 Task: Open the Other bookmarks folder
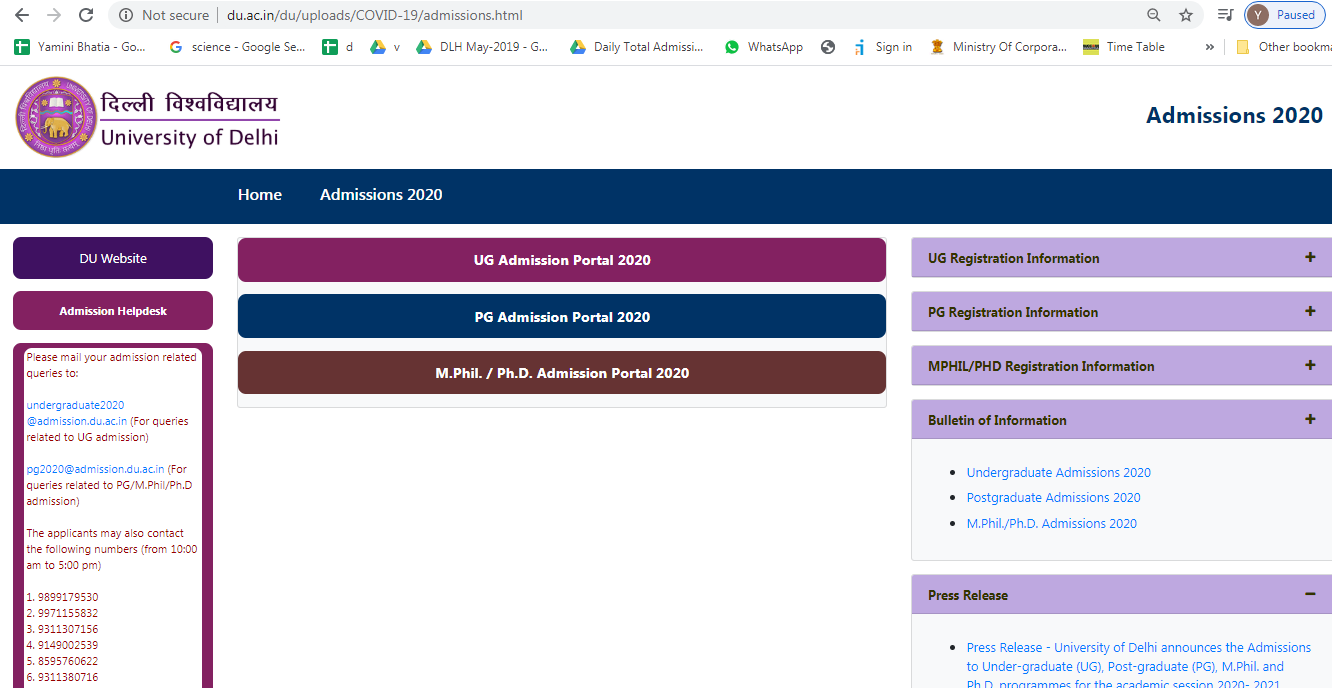click(x=1283, y=47)
